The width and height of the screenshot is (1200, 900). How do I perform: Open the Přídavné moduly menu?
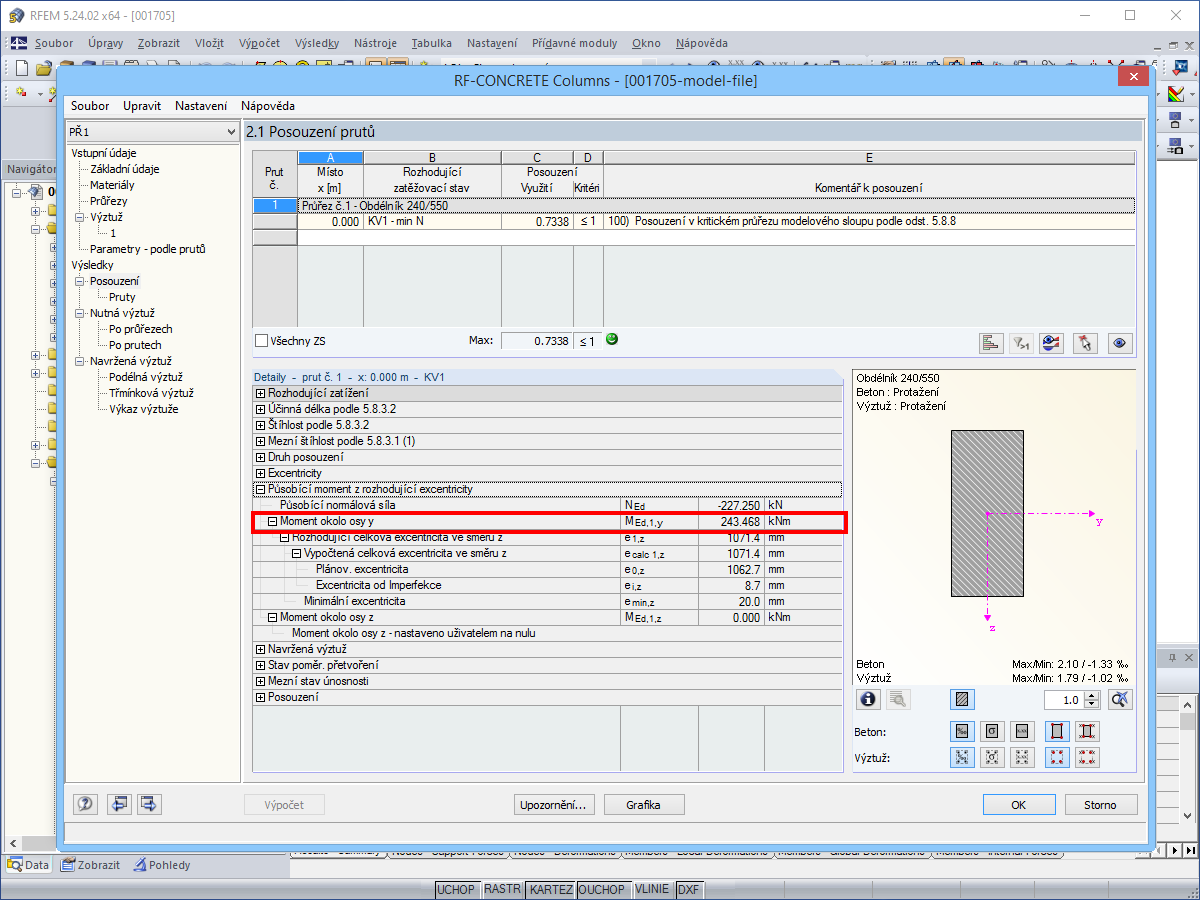tap(575, 43)
